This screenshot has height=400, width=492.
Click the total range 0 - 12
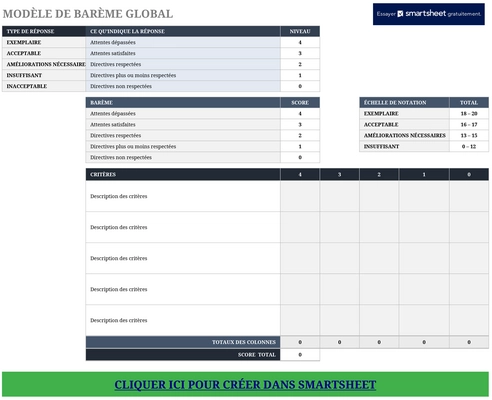tap(469, 147)
